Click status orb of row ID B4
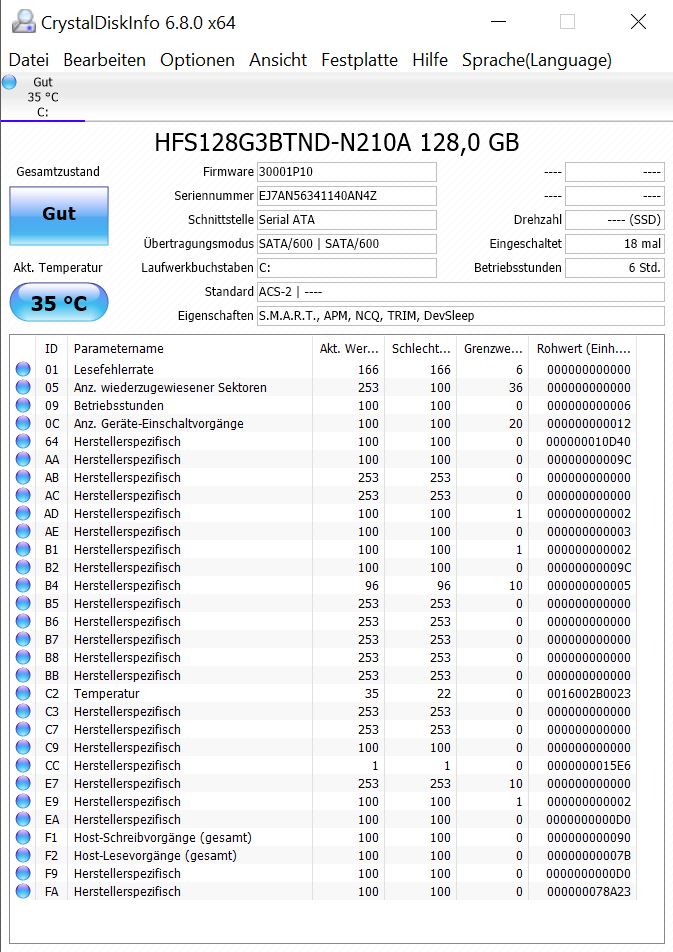This screenshot has height=952, width=673. click(x=23, y=585)
